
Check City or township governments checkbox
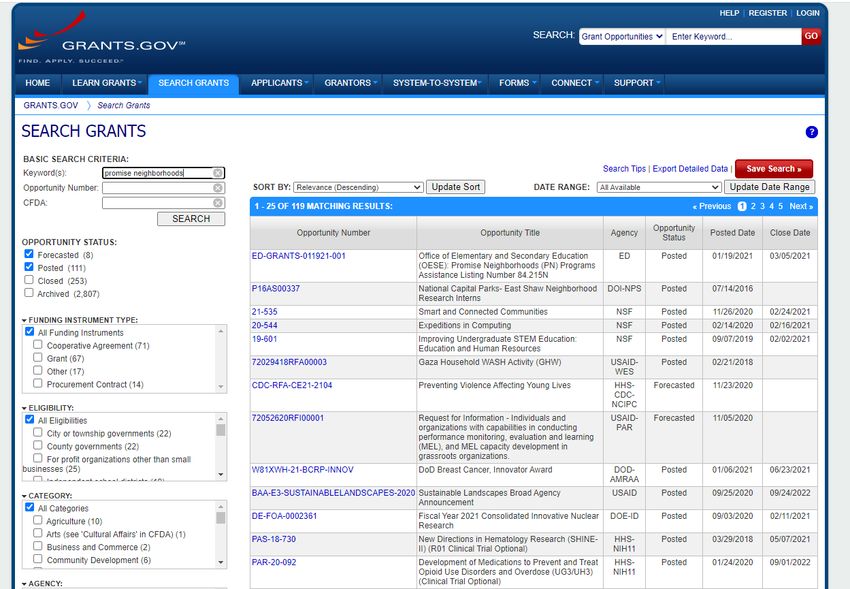tap(37, 432)
